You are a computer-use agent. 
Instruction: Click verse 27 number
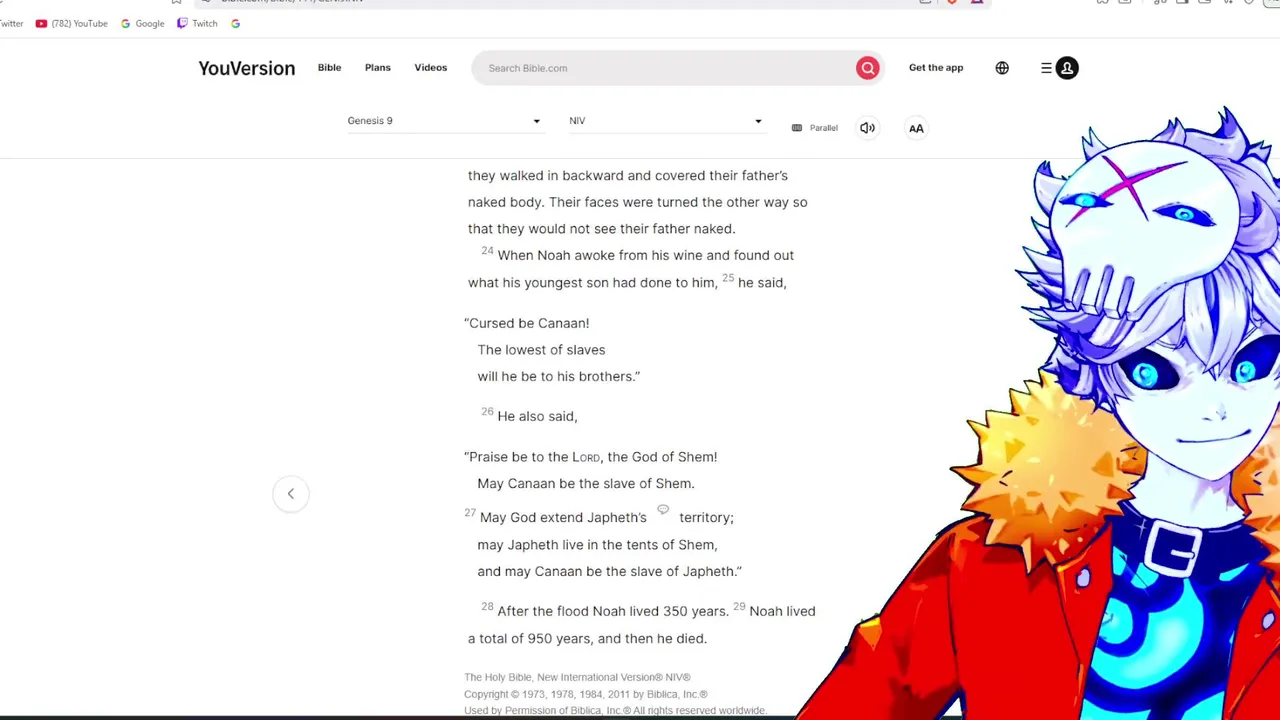tap(470, 512)
